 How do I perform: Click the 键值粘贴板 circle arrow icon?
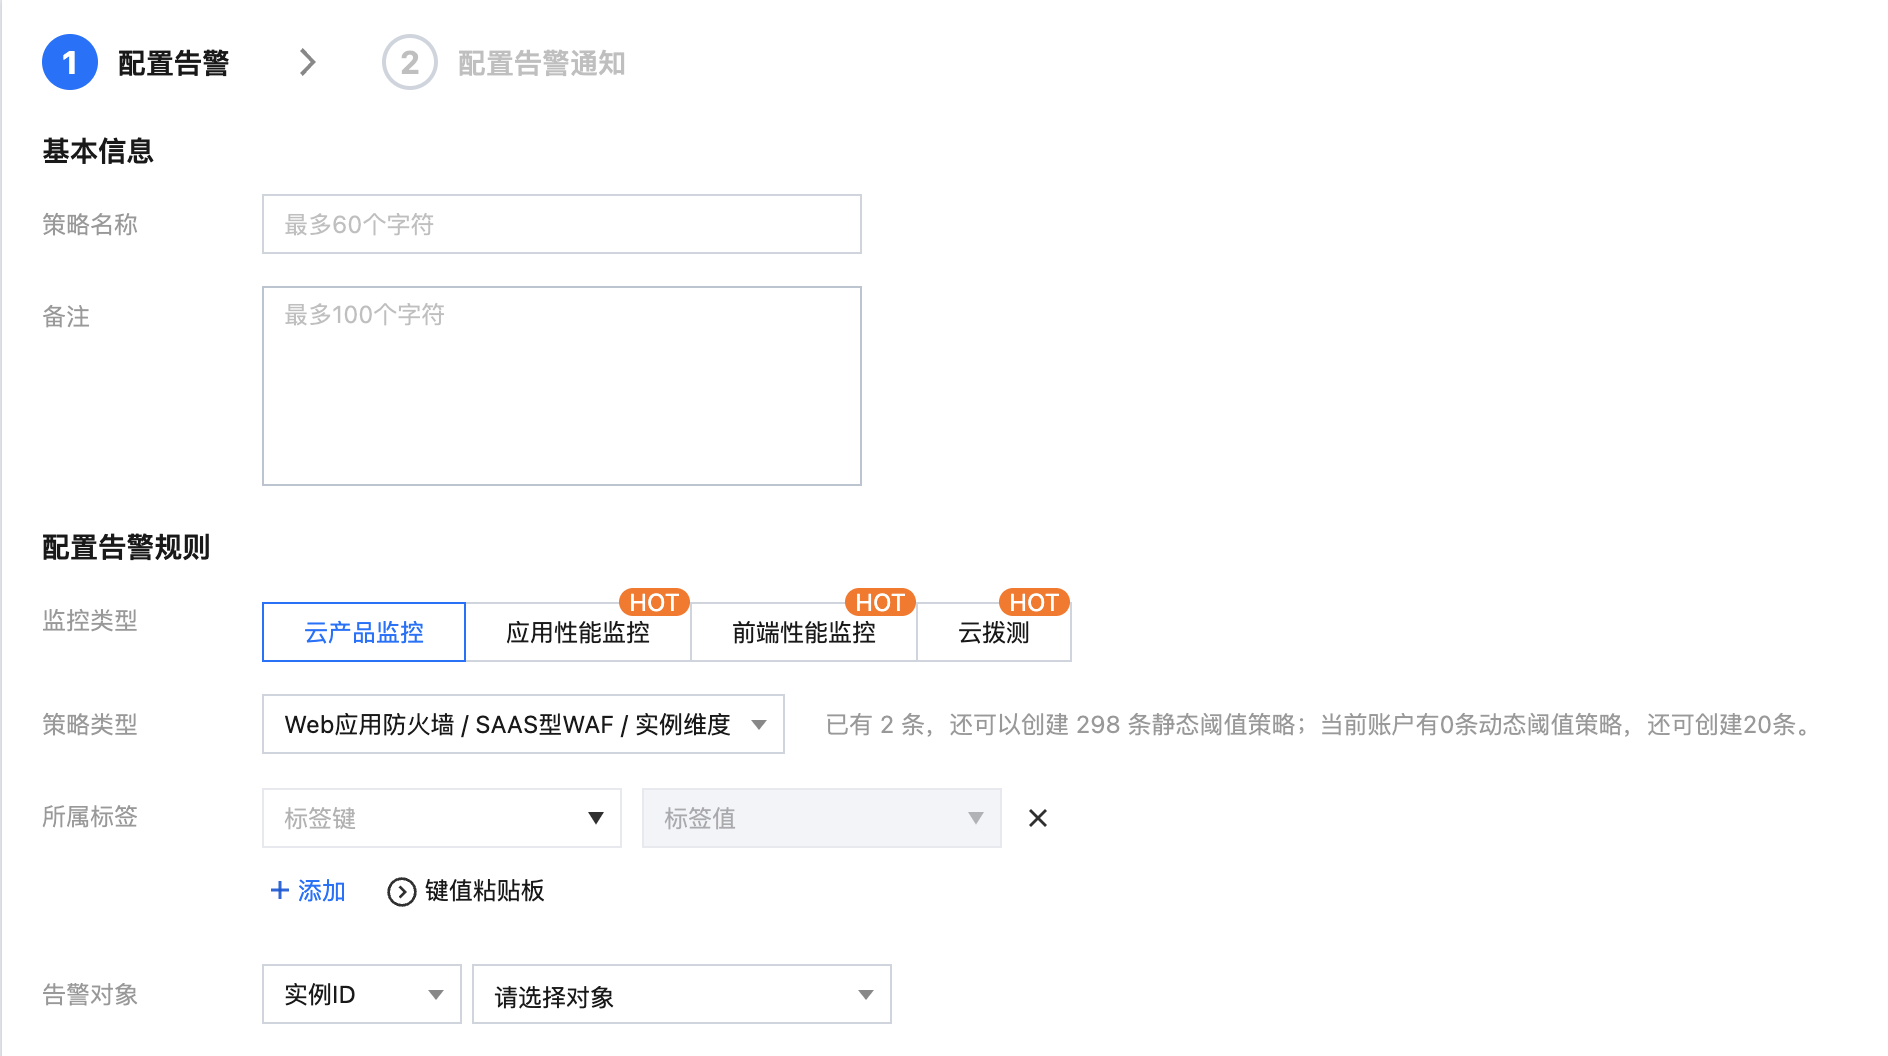tap(401, 892)
